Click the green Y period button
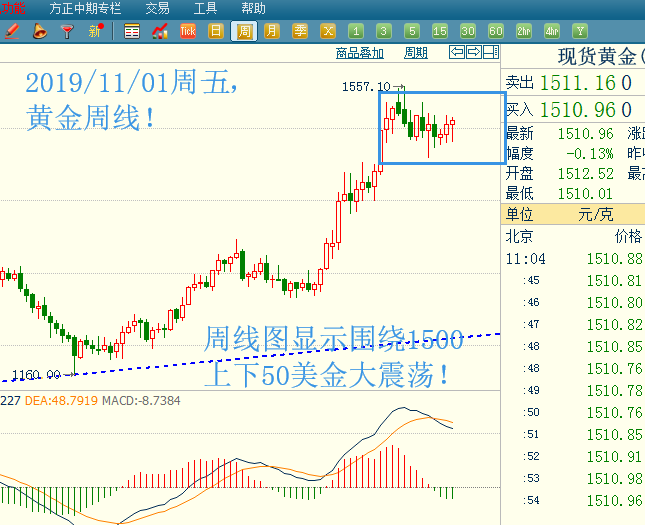 point(580,31)
